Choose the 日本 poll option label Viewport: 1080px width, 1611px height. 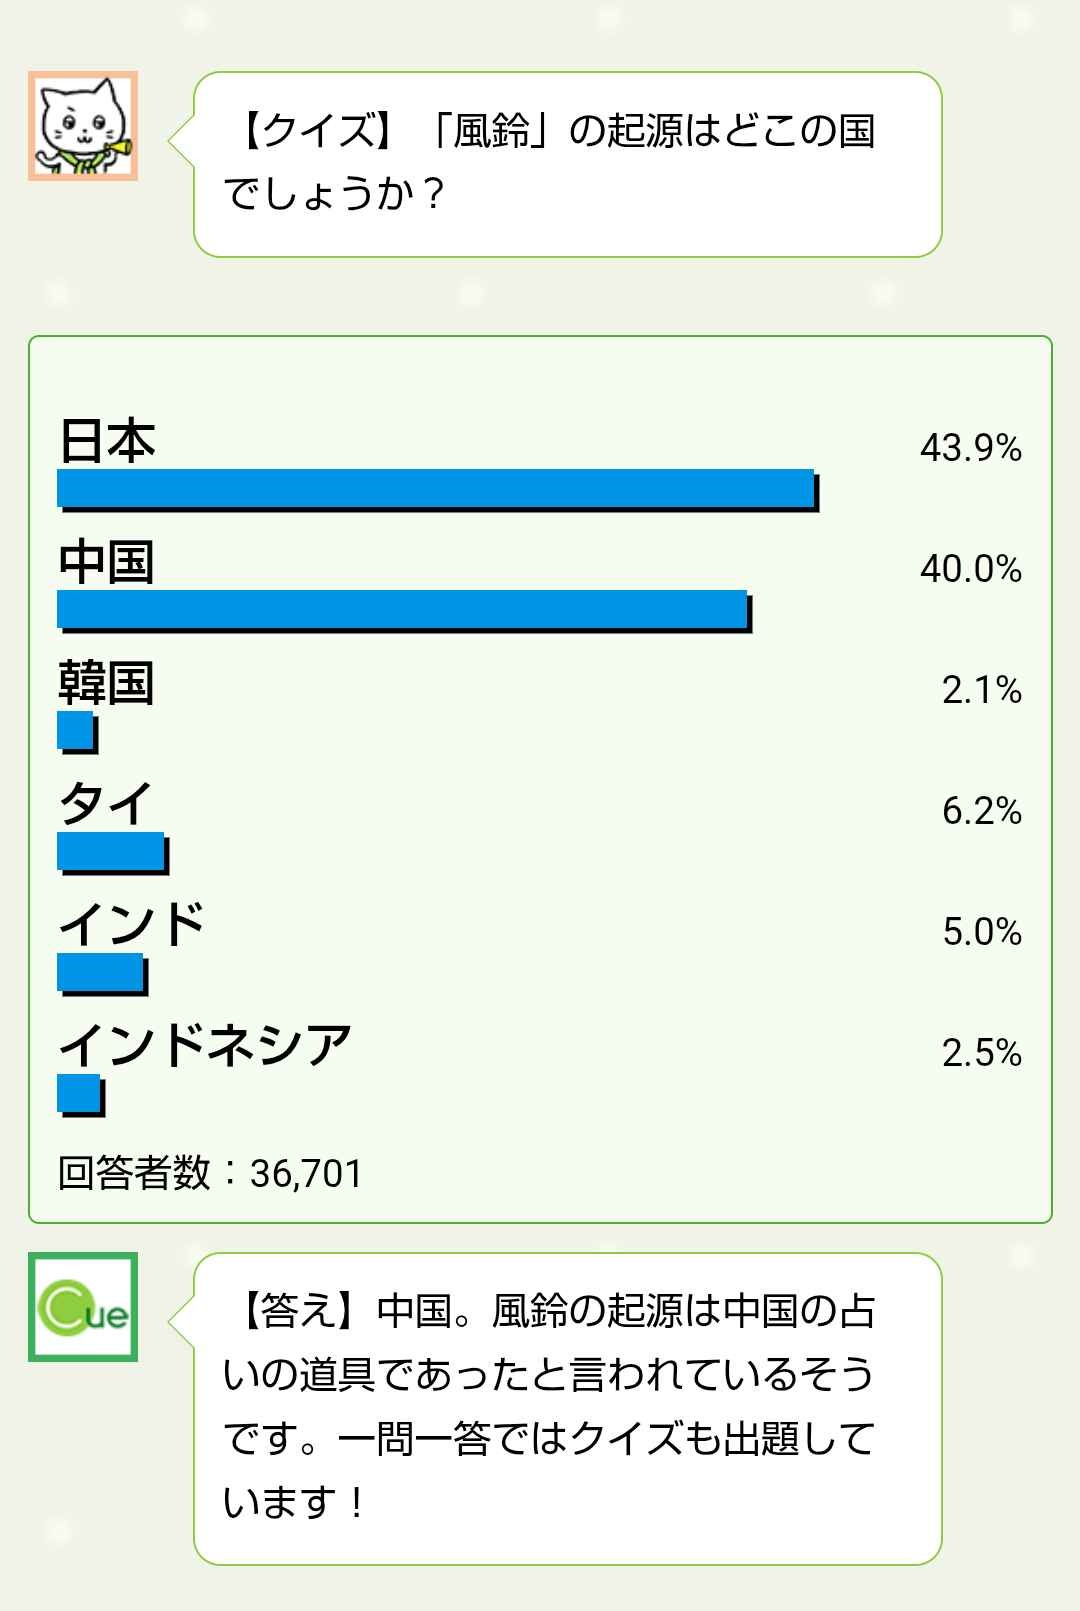coord(108,441)
